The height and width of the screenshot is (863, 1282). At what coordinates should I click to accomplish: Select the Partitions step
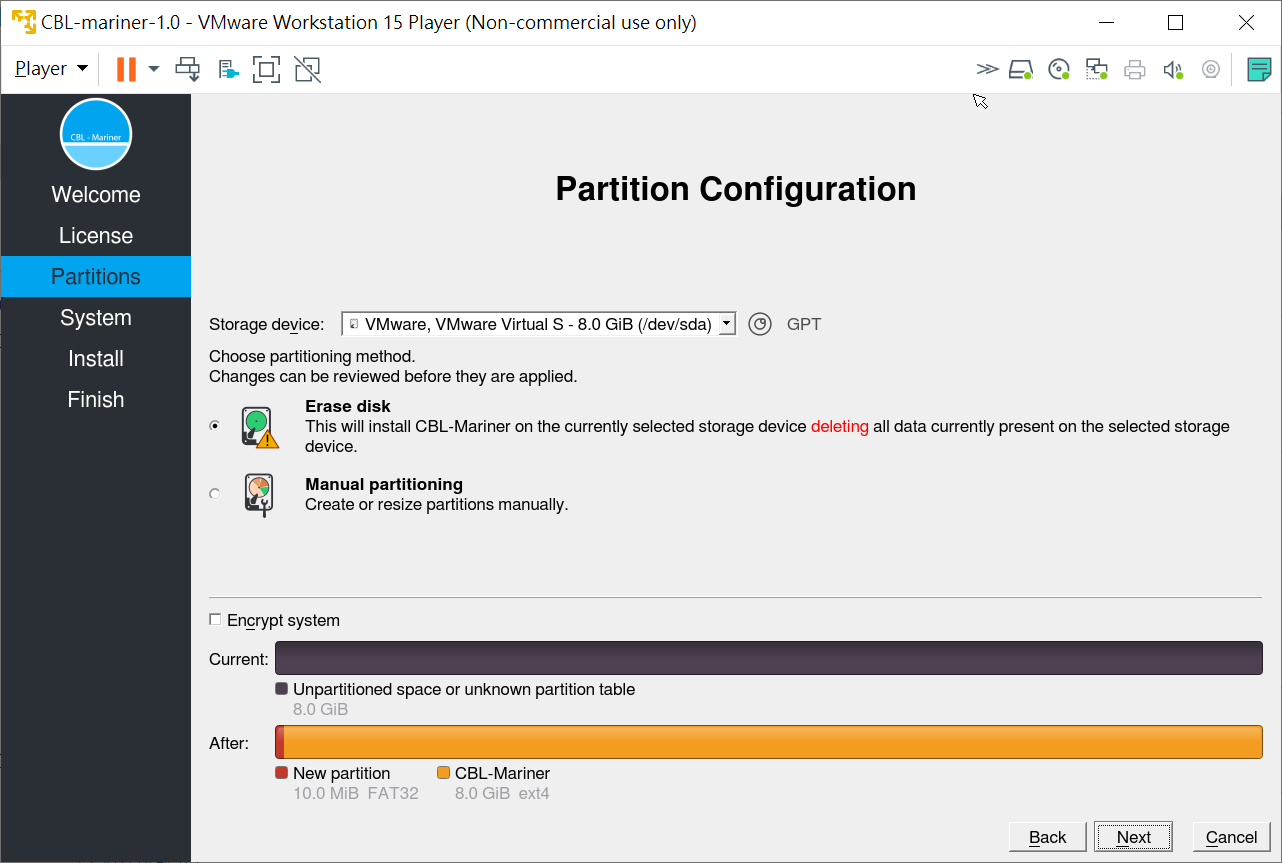[x=96, y=277]
